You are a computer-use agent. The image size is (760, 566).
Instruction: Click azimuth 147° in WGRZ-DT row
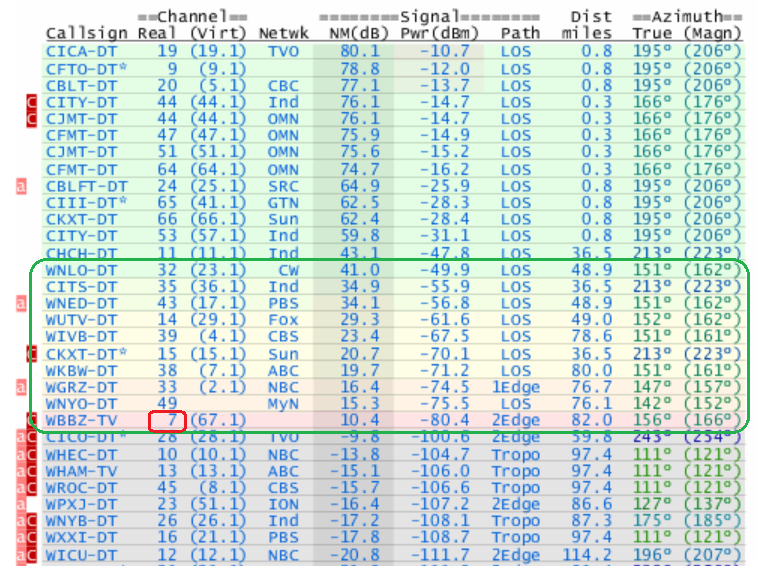click(x=652, y=387)
